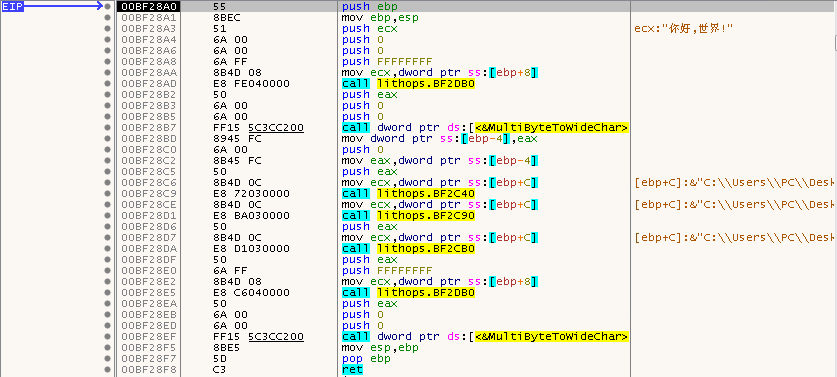
Task: Click 'call lithops.BF2CB0' instruction
Action: tap(408, 248)
